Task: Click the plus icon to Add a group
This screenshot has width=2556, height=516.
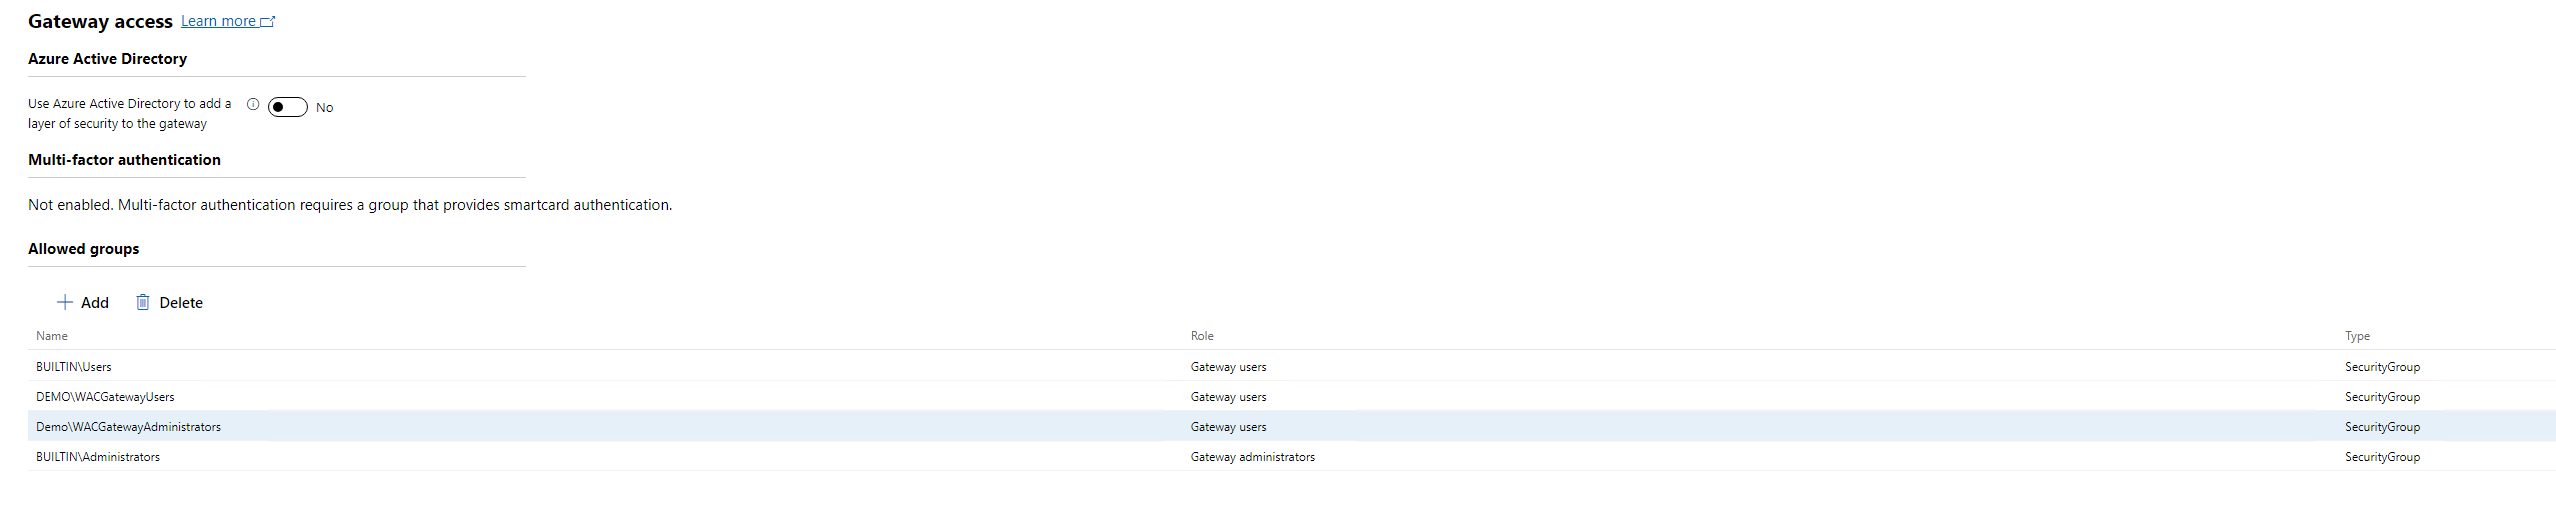Action: (x=65, y=302)
